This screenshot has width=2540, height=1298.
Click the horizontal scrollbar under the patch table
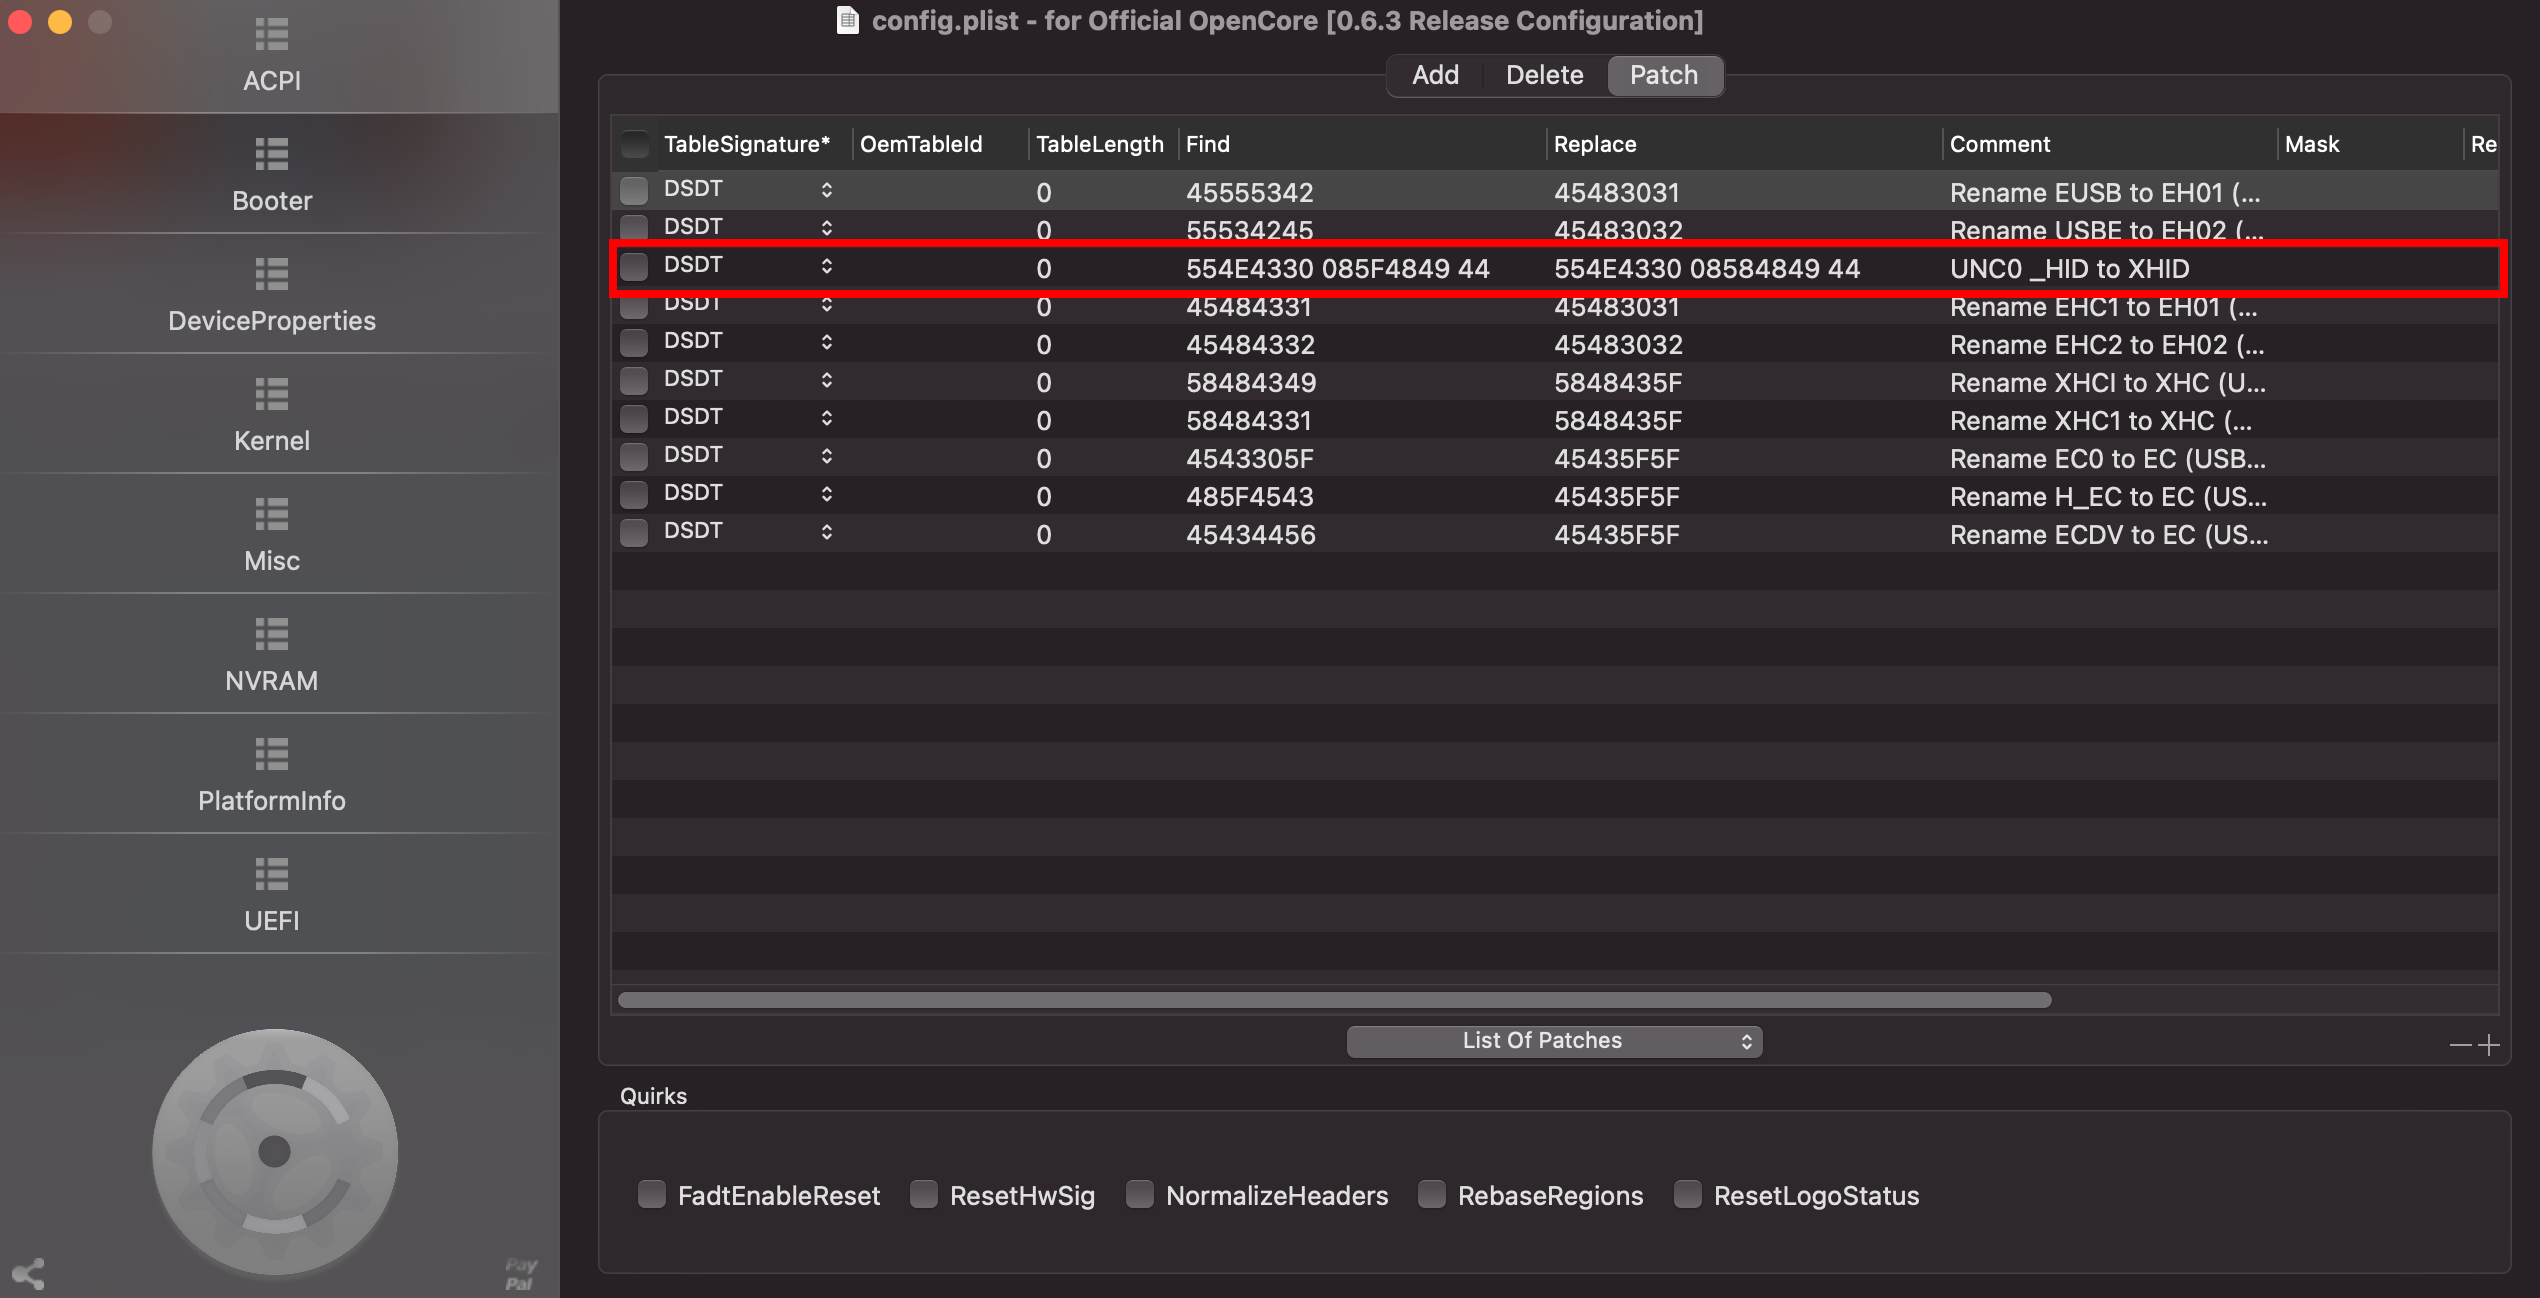point(1334,1000)
